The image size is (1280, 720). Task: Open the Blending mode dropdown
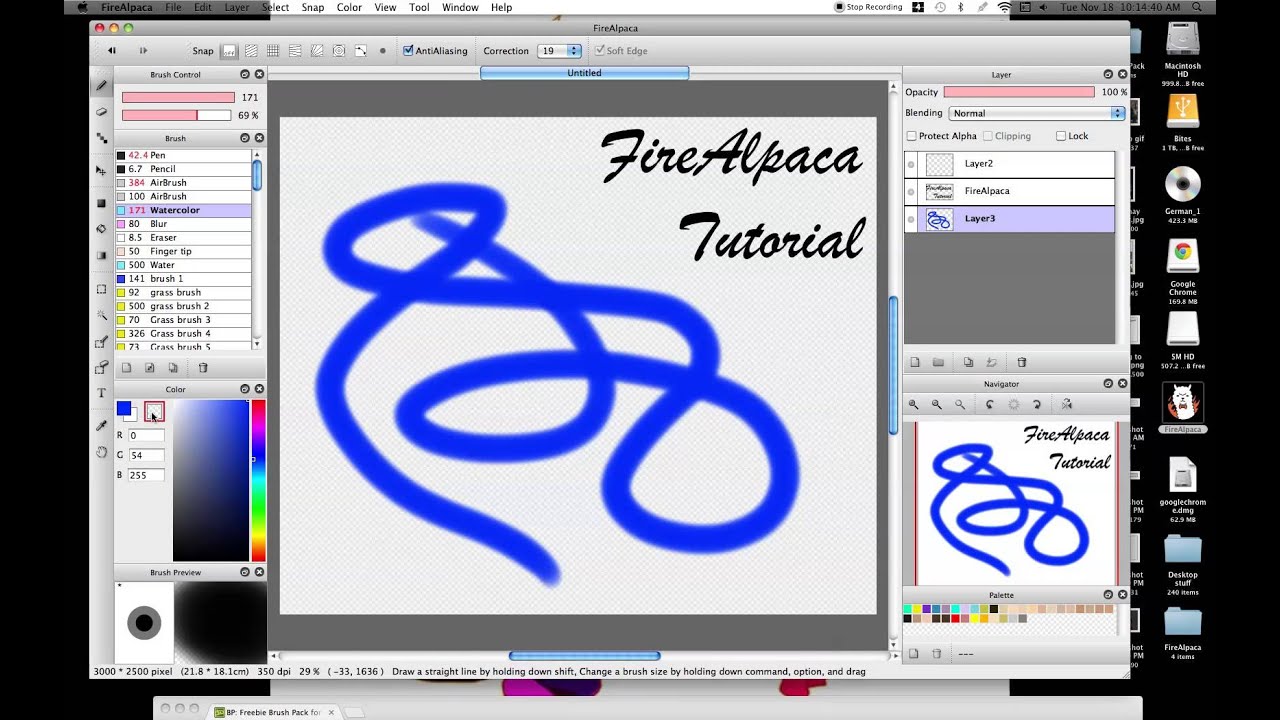[1036, 113]
